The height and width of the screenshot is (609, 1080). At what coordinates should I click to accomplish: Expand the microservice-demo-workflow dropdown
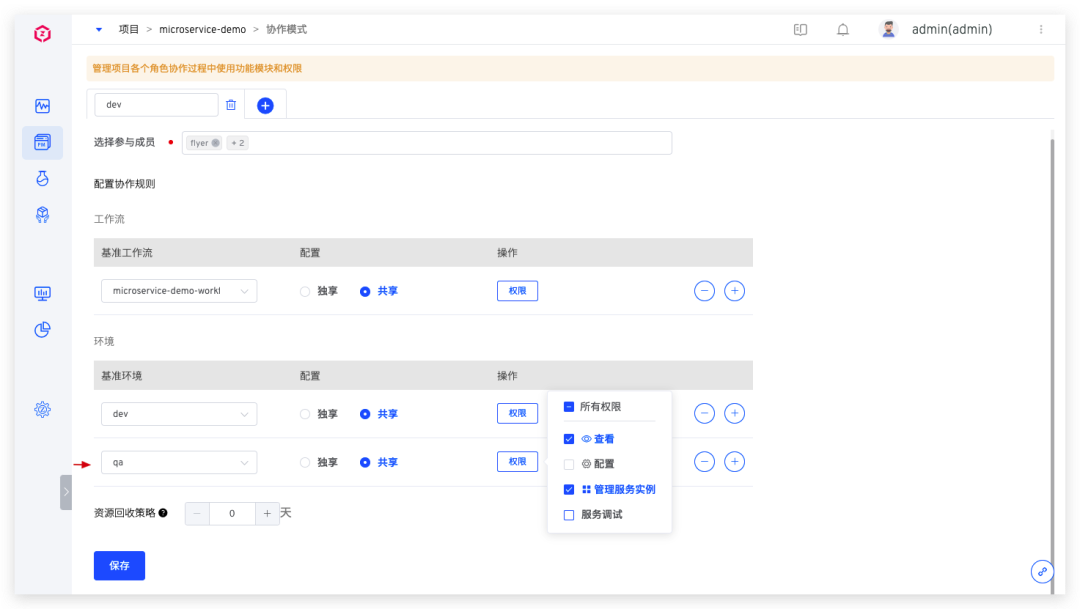(x=179, y=291)
